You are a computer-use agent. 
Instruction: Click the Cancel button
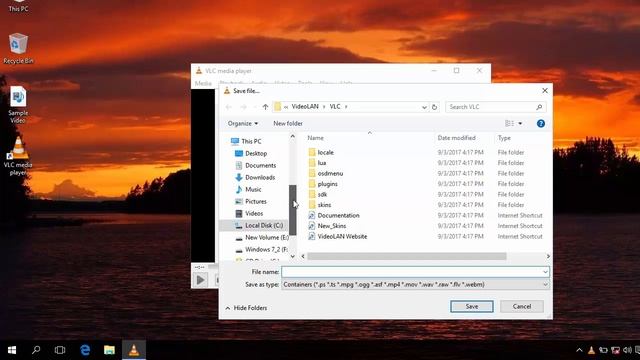pos(522,307)
